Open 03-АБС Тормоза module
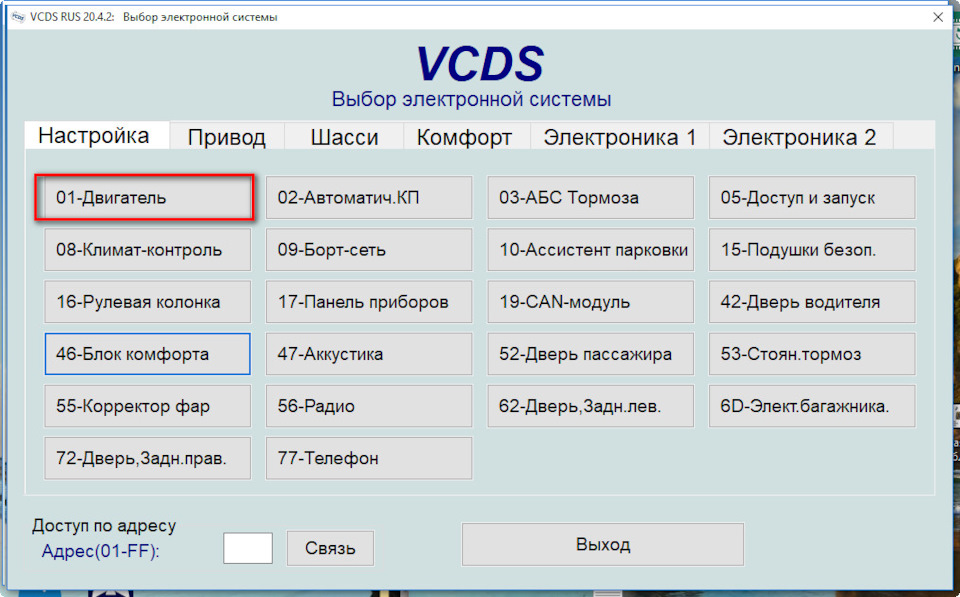This screenshot has height=597, width=960. [590, 197]
